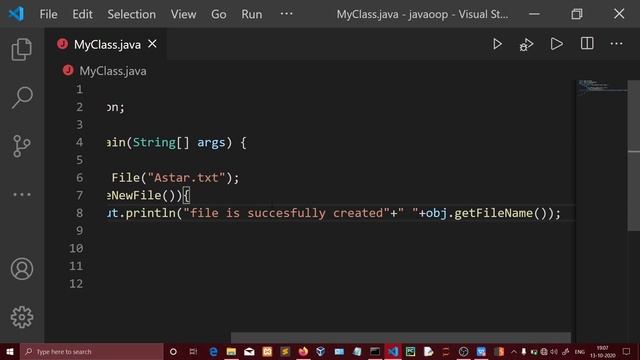Open OBS Studio from taskbar
This screenshot has width=640, height=360.
pyautogui.click(x=463, y=351)
